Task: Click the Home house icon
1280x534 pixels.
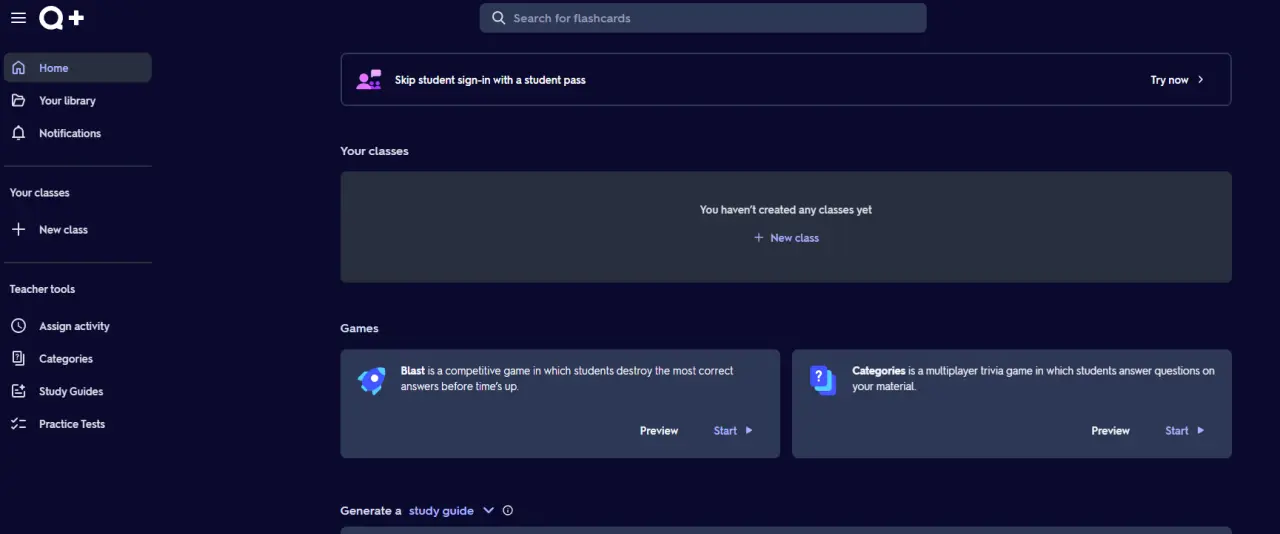Action: 18,68
